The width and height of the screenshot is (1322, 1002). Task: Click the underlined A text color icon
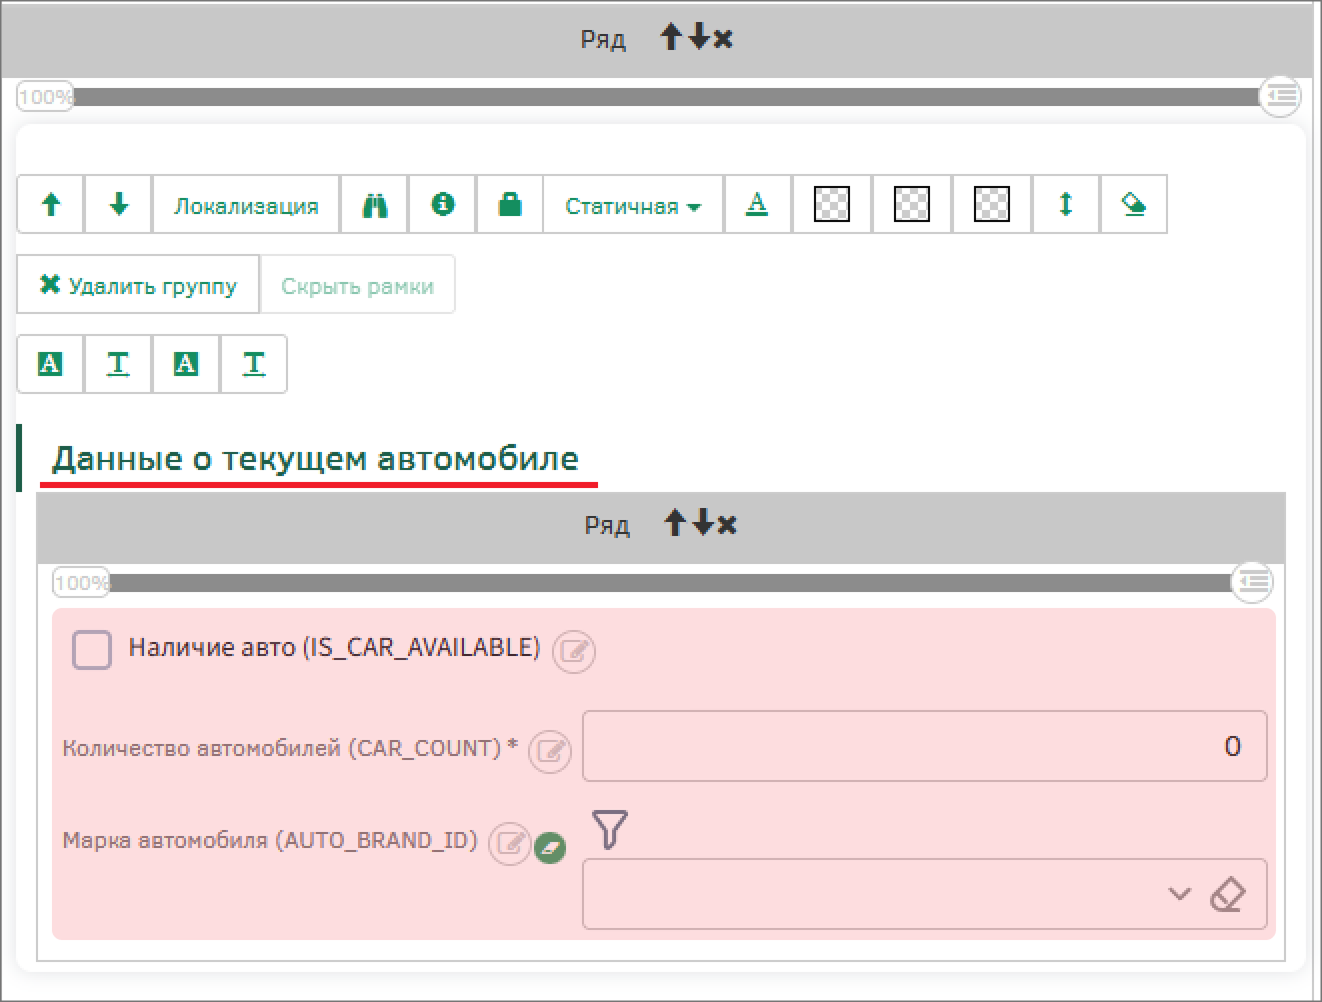click(x=757, y=205)
